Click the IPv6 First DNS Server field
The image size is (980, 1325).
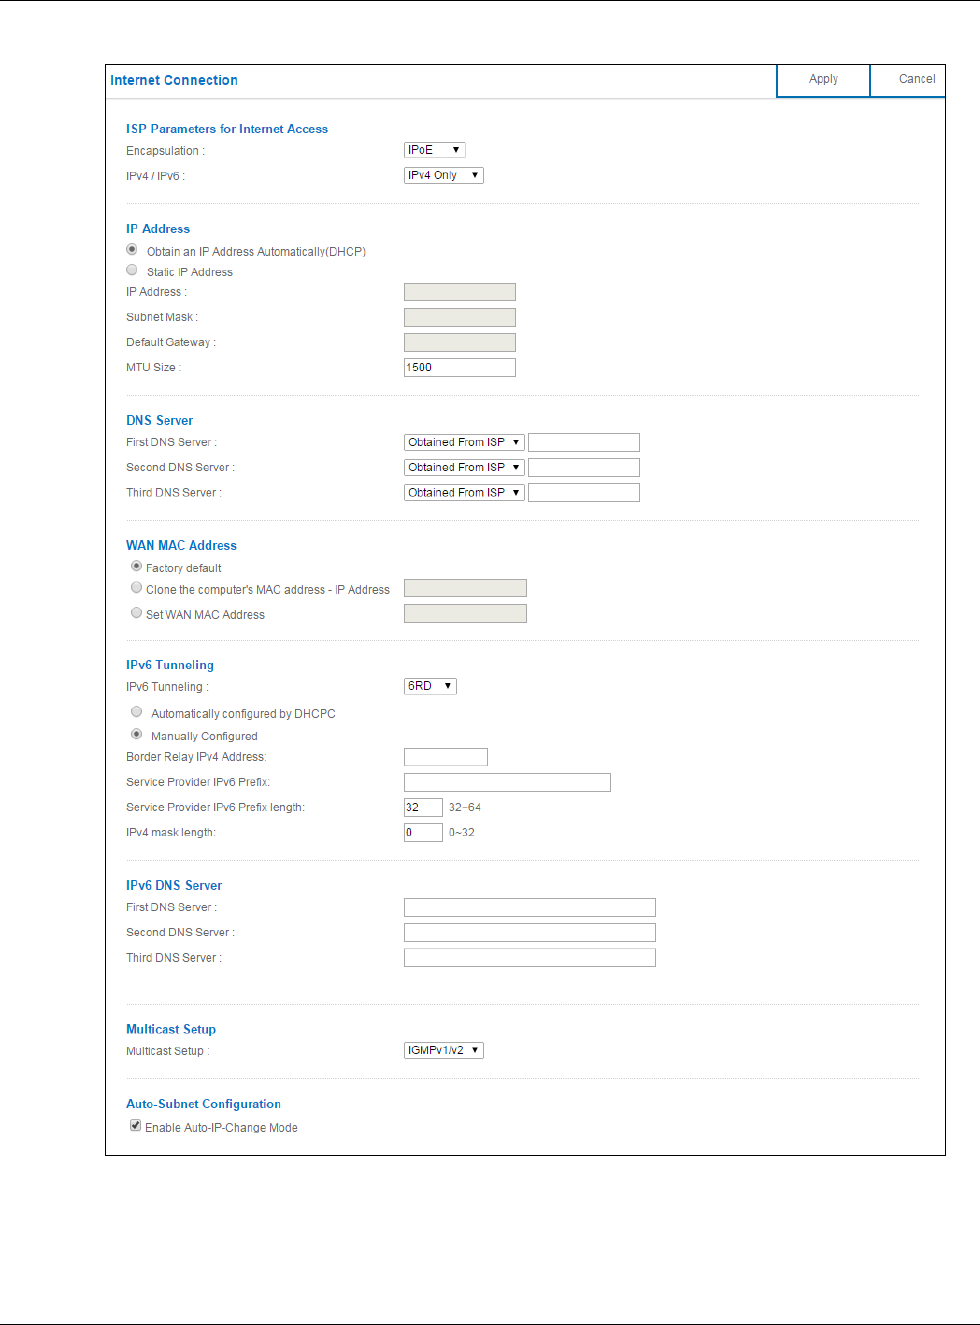[530, 907]
